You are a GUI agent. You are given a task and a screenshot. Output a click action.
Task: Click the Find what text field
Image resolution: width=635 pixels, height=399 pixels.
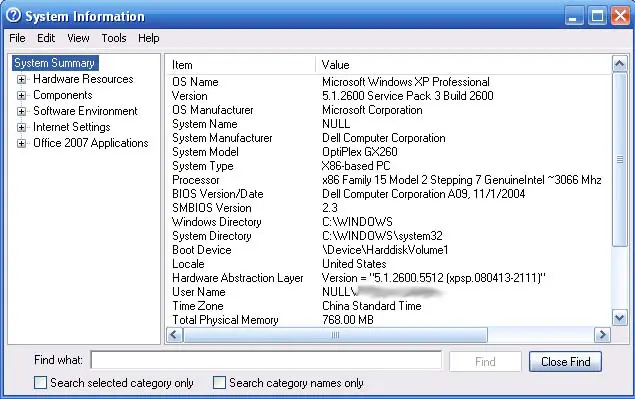point(266,360)
